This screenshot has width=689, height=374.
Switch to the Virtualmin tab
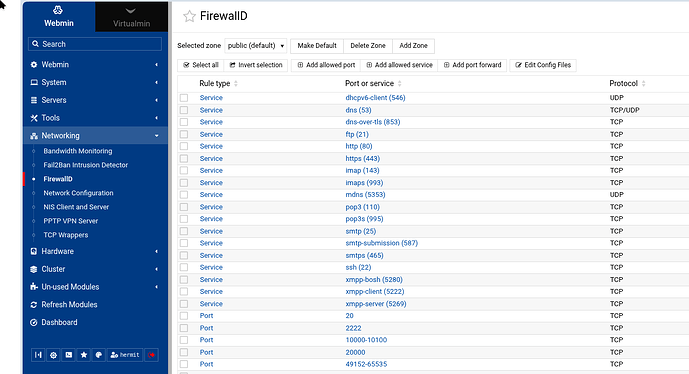tap(131, 17)
